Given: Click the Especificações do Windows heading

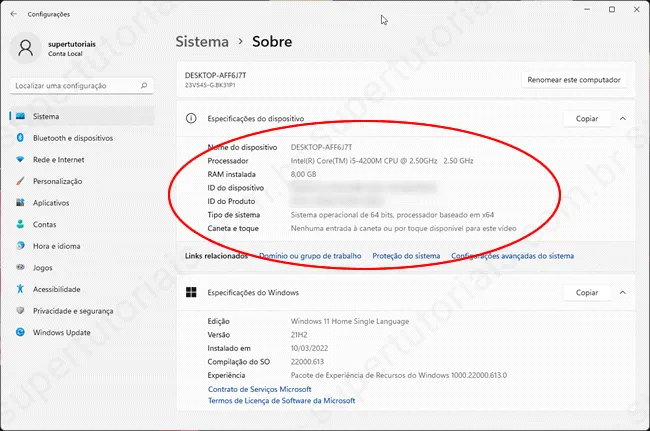Looking at the screenshot, I should (253, 293).
